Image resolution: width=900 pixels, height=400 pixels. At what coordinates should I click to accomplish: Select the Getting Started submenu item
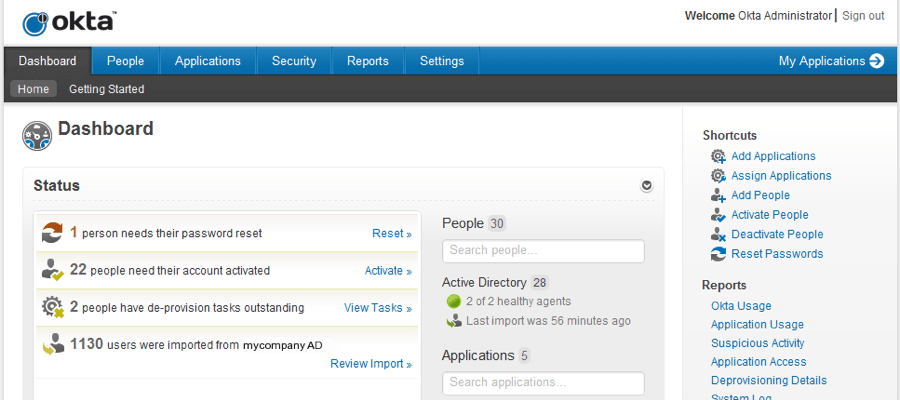point(107,90)
